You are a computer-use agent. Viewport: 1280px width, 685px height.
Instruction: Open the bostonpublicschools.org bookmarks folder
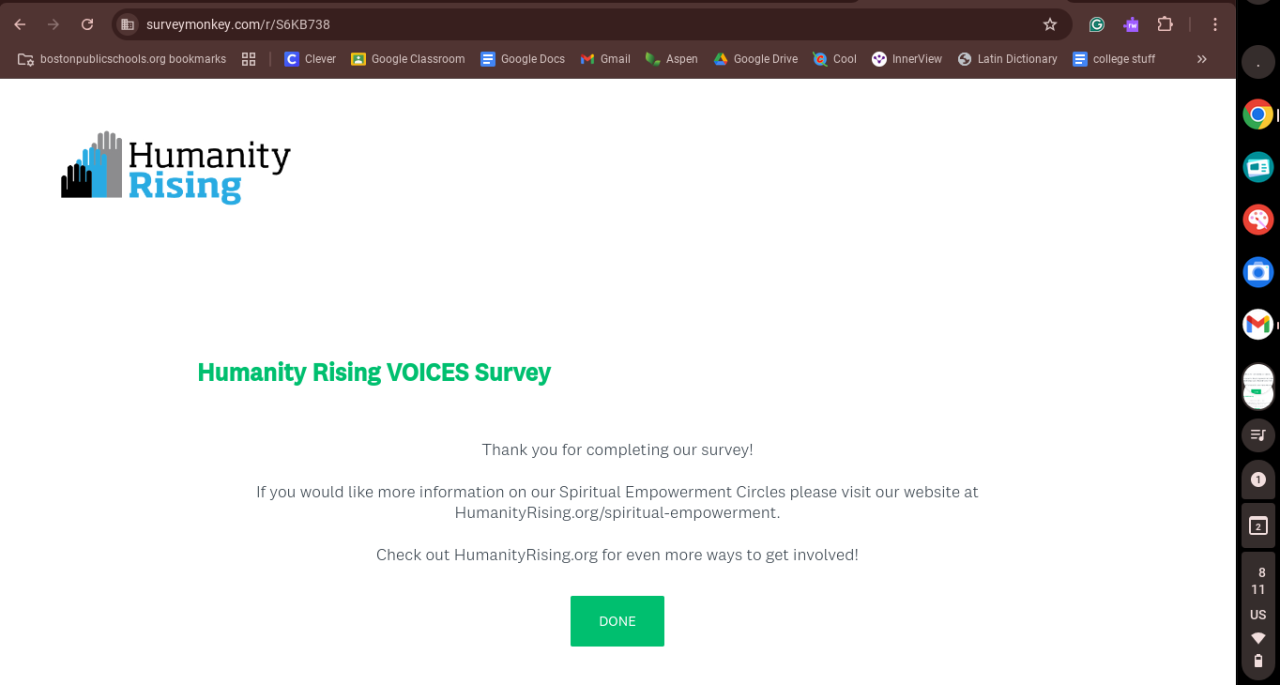[x=122, y=59]
